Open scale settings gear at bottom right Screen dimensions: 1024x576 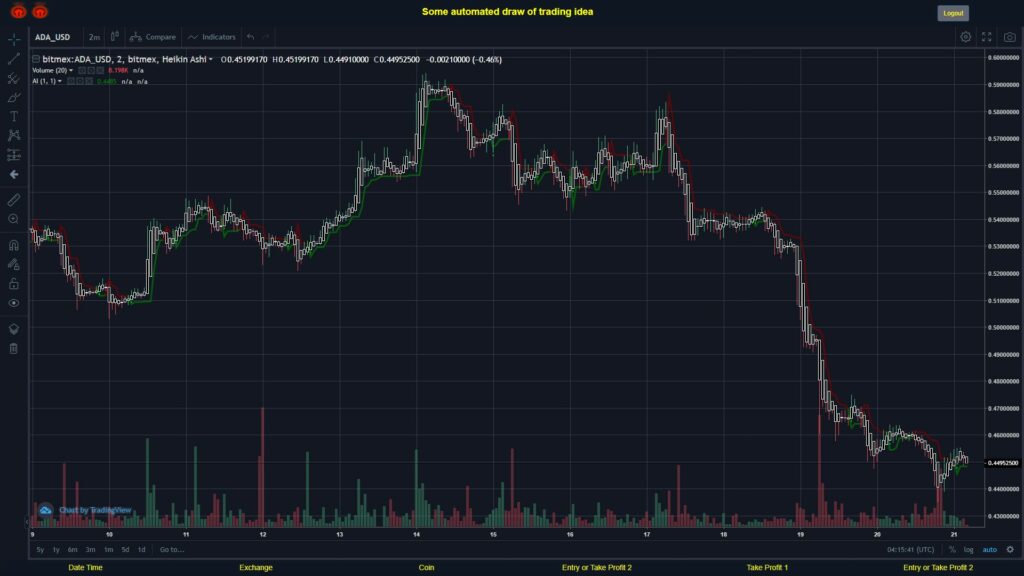pos(1010,550)
